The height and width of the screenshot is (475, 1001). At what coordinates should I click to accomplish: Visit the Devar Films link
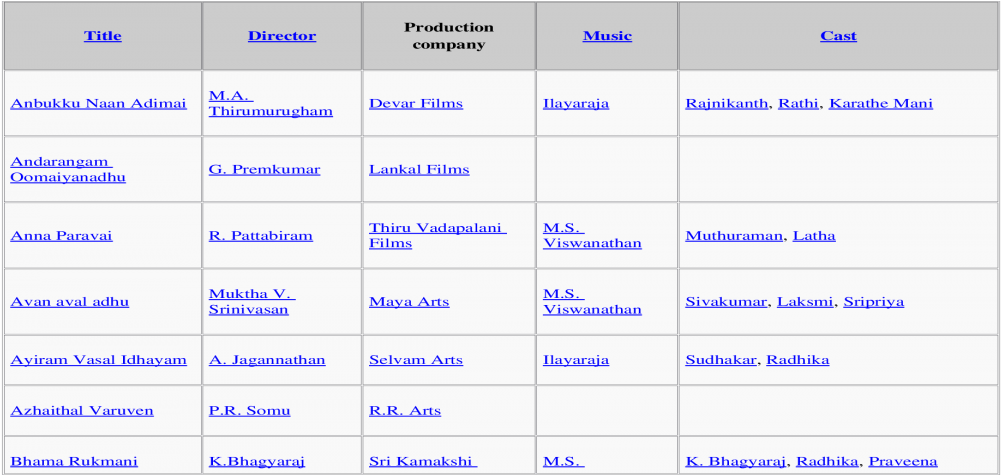coord(416,103)
